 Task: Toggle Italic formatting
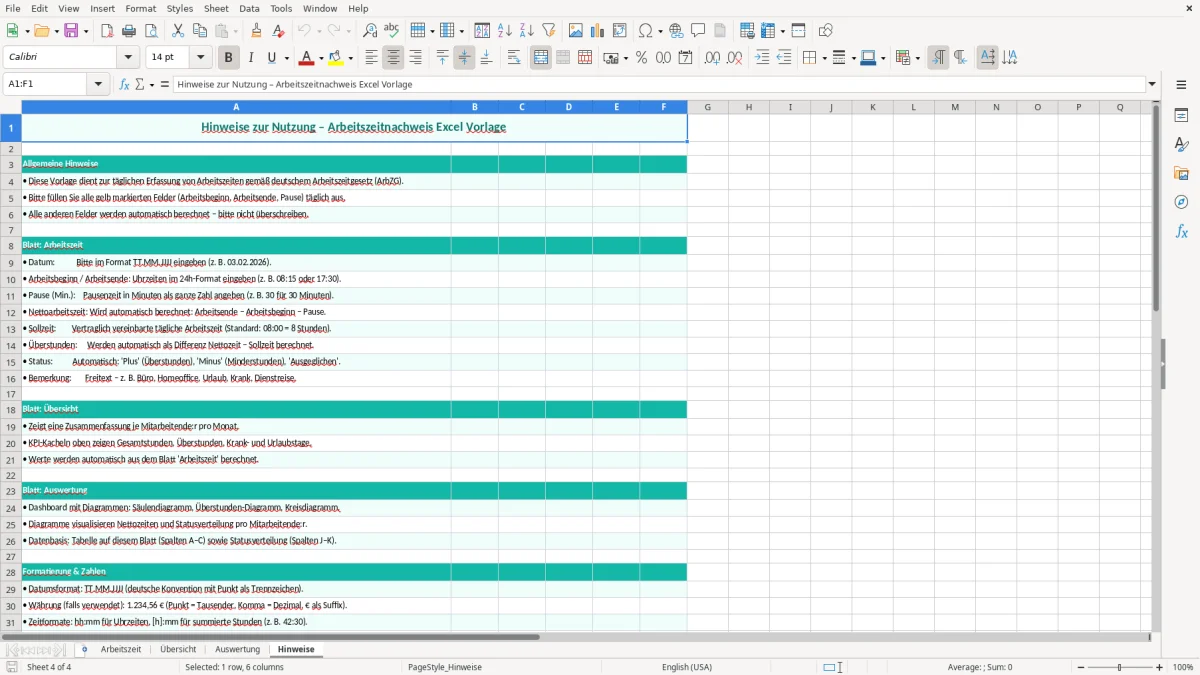click(250, 58)
